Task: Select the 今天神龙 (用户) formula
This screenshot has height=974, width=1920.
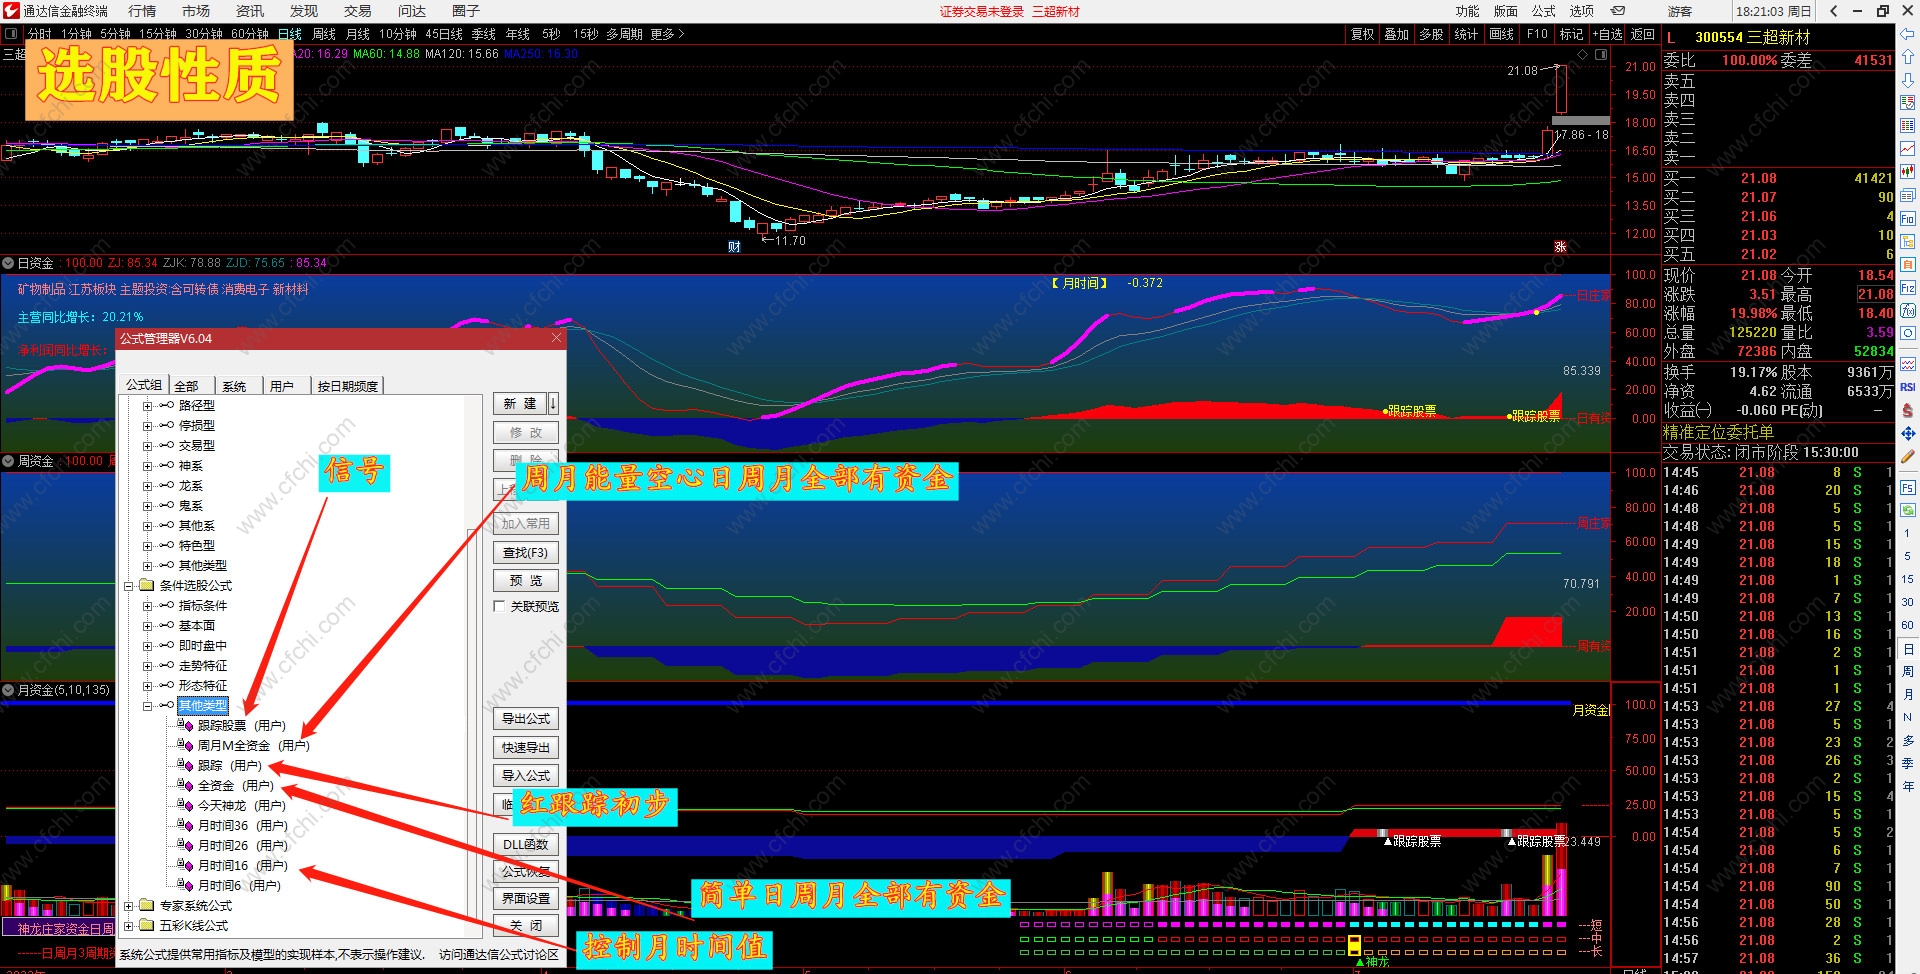Action: (x=241, y=806)
